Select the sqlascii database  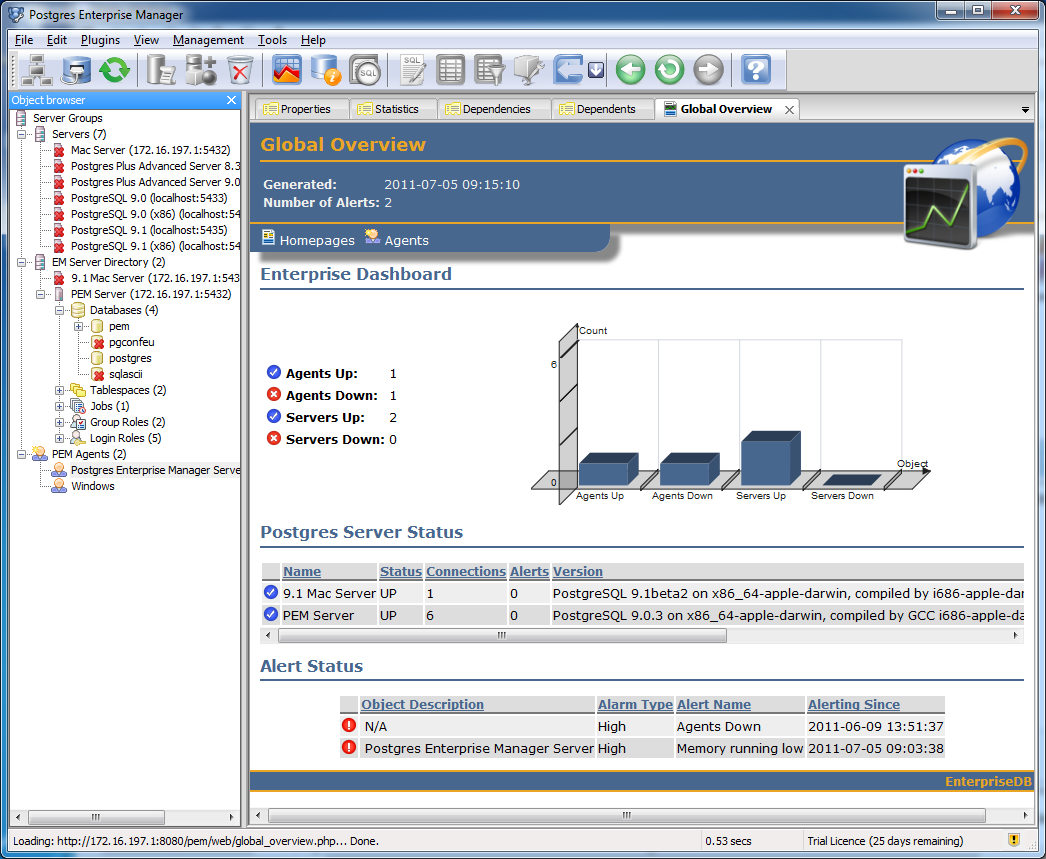click(x=125, y=374)
